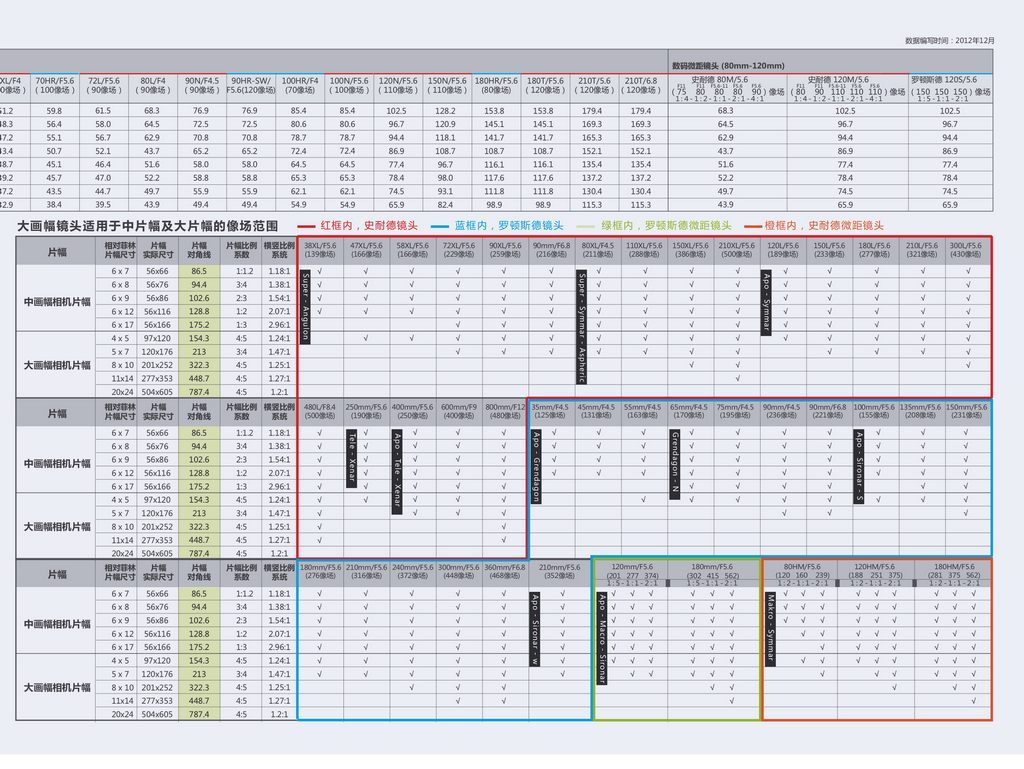Click the vertical 'Super - Angulon' label
Image resolution: width=1024 pixels, height=769 pixels.
click(x=305, y=306)
